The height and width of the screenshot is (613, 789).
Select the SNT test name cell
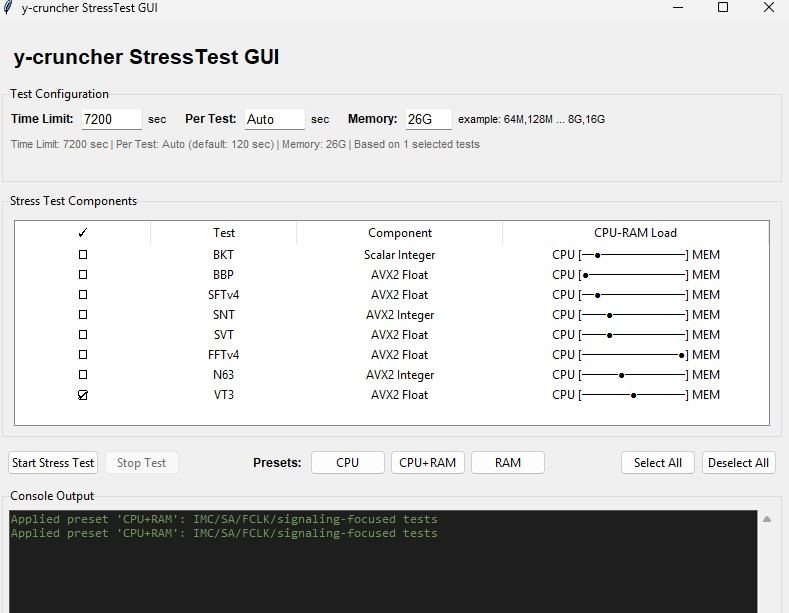[x=223, y=315]
